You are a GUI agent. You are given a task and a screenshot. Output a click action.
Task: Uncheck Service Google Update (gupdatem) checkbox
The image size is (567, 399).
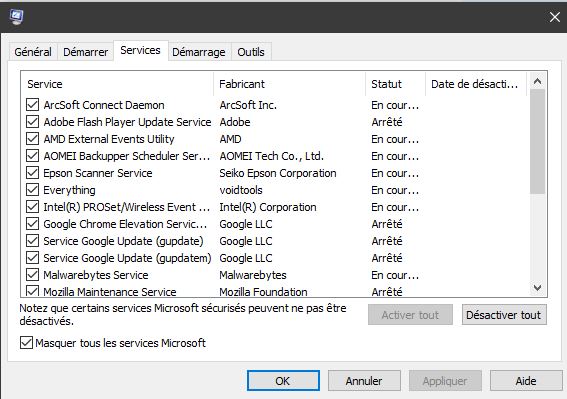(x=33, y=258)
